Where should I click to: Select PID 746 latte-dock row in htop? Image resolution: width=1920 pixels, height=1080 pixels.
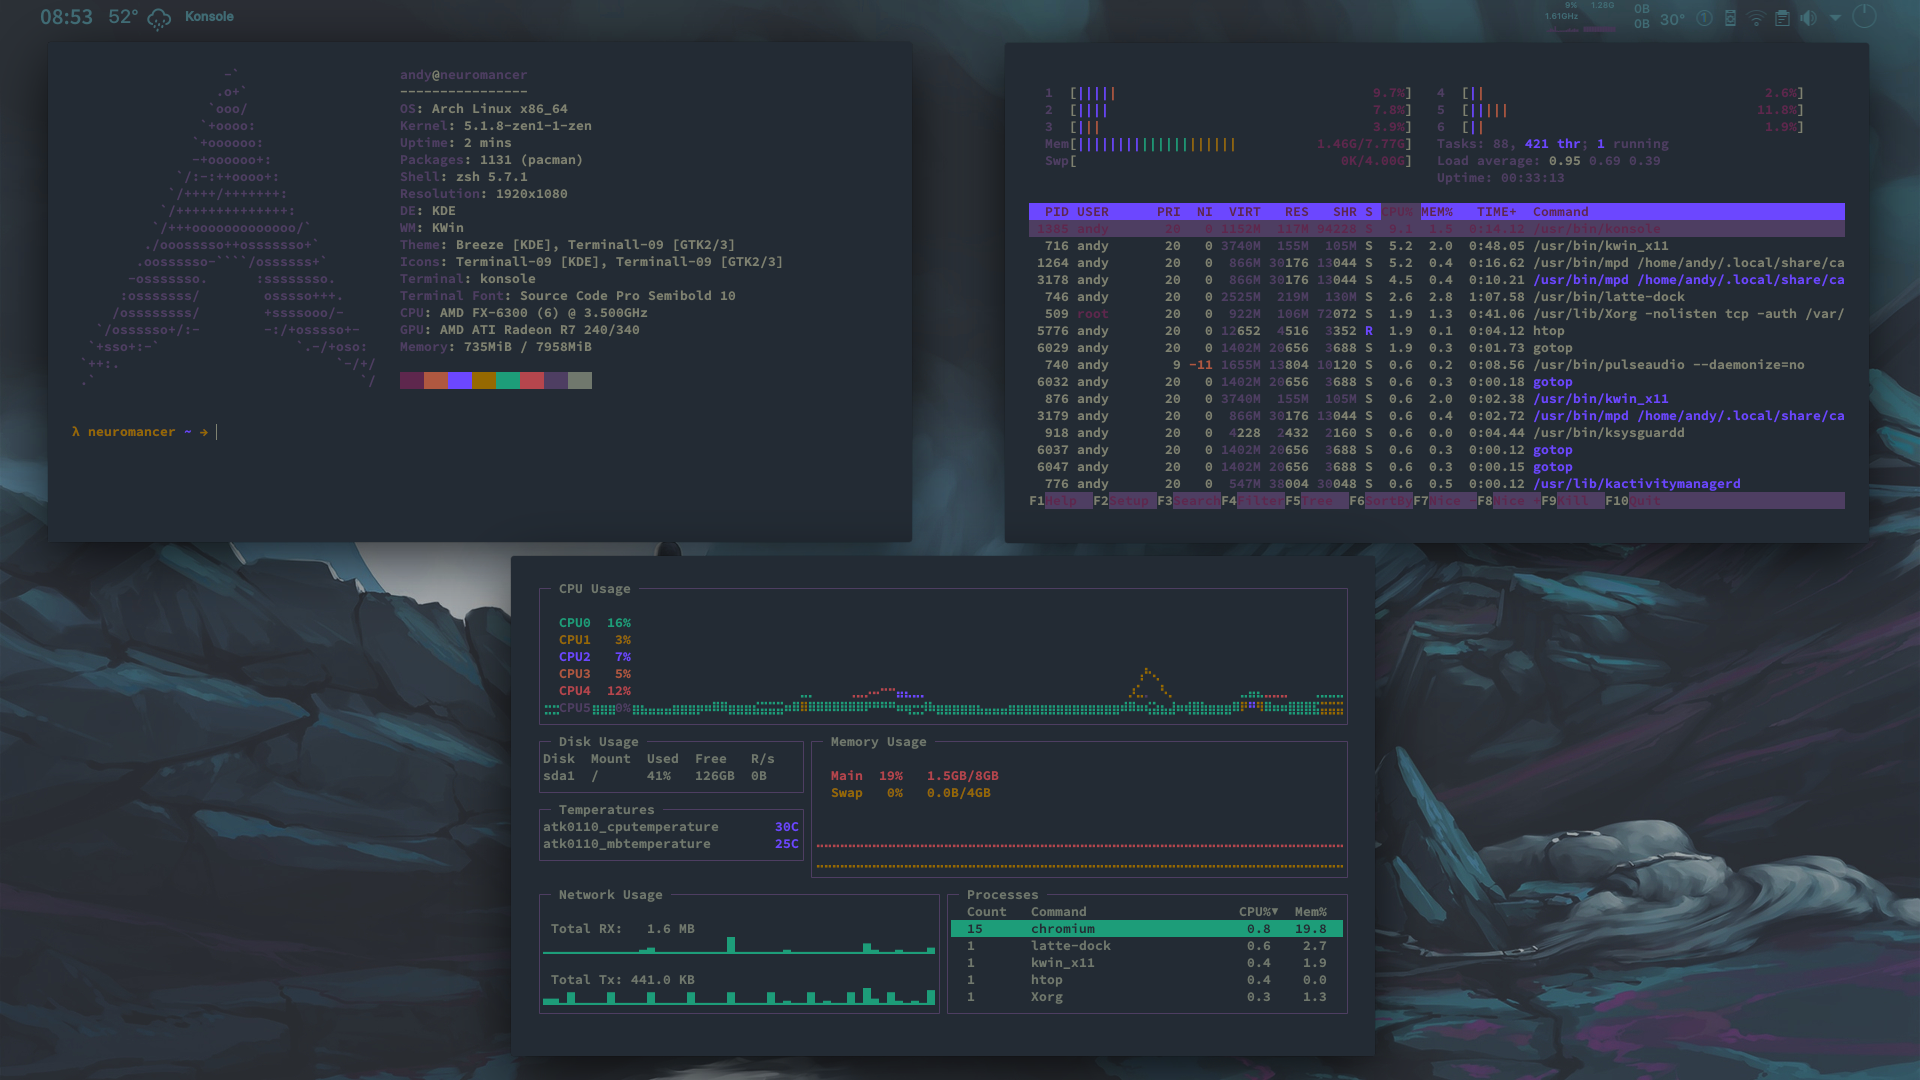pyautogui.click(x=1437, y=297)
